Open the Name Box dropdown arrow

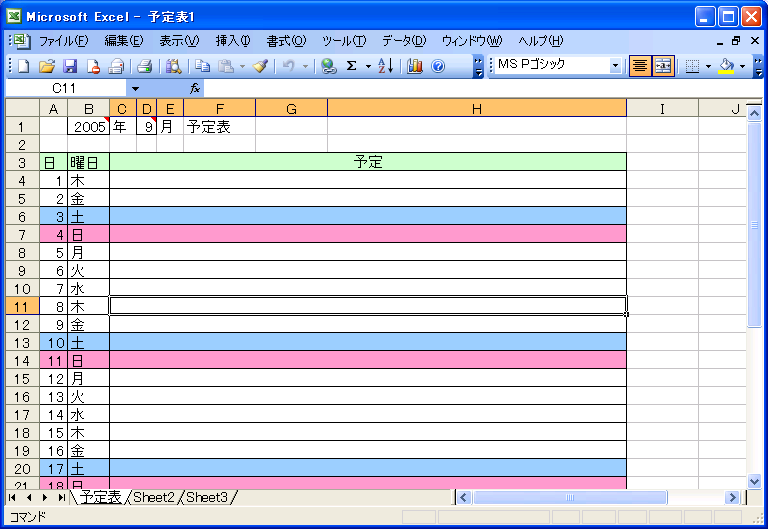coord(135,89)
